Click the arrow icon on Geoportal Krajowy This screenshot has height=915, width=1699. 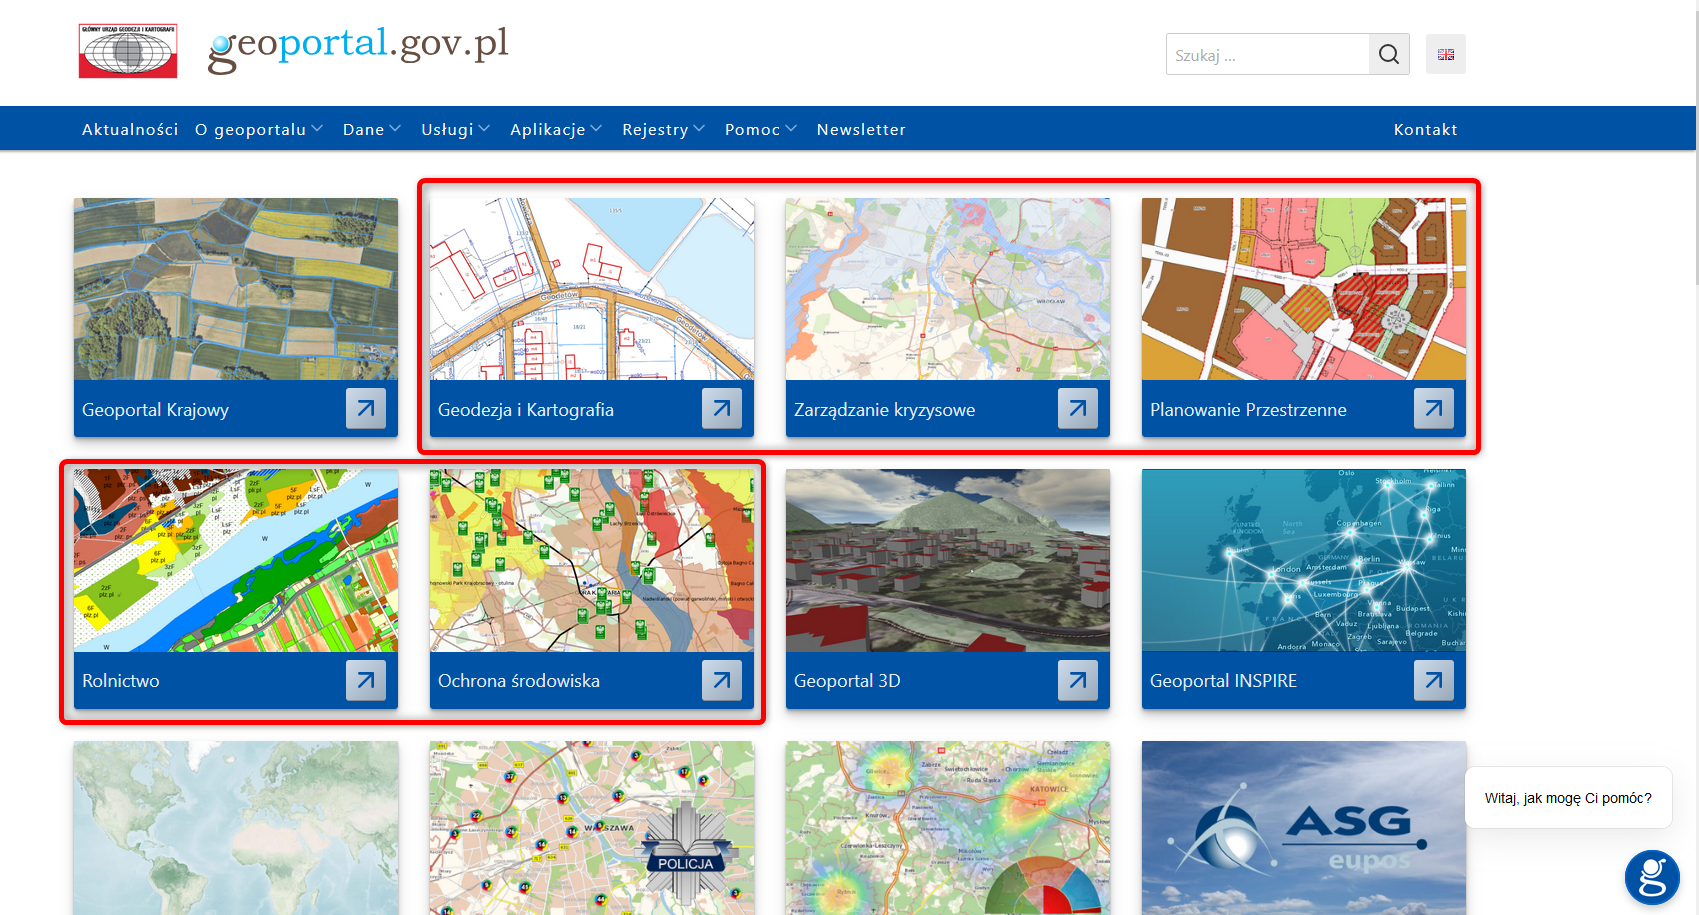365,408
